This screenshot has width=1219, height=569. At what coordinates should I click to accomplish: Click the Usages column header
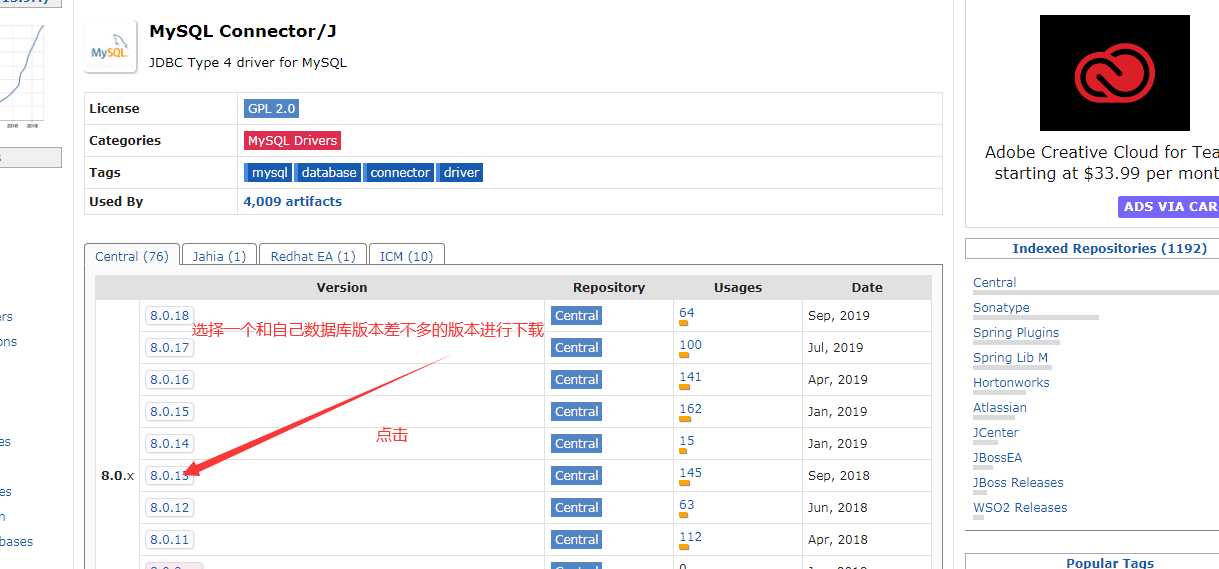(x=738, y=287)
